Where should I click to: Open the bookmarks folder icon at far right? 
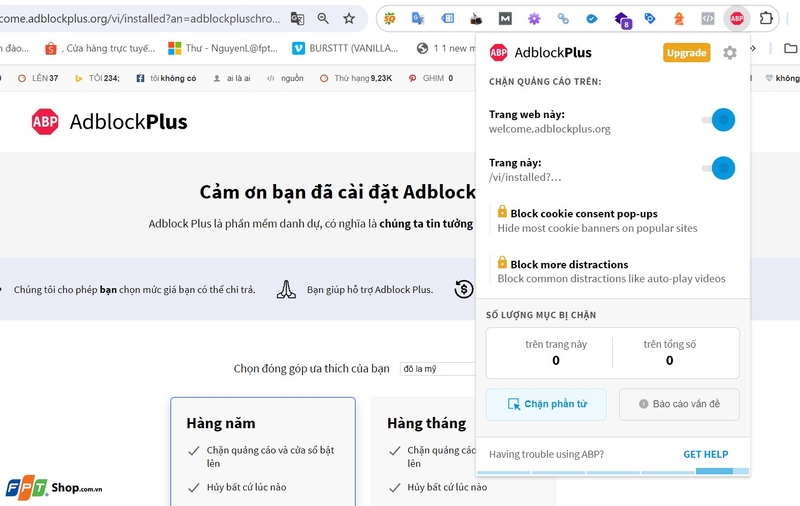(790, 48)
